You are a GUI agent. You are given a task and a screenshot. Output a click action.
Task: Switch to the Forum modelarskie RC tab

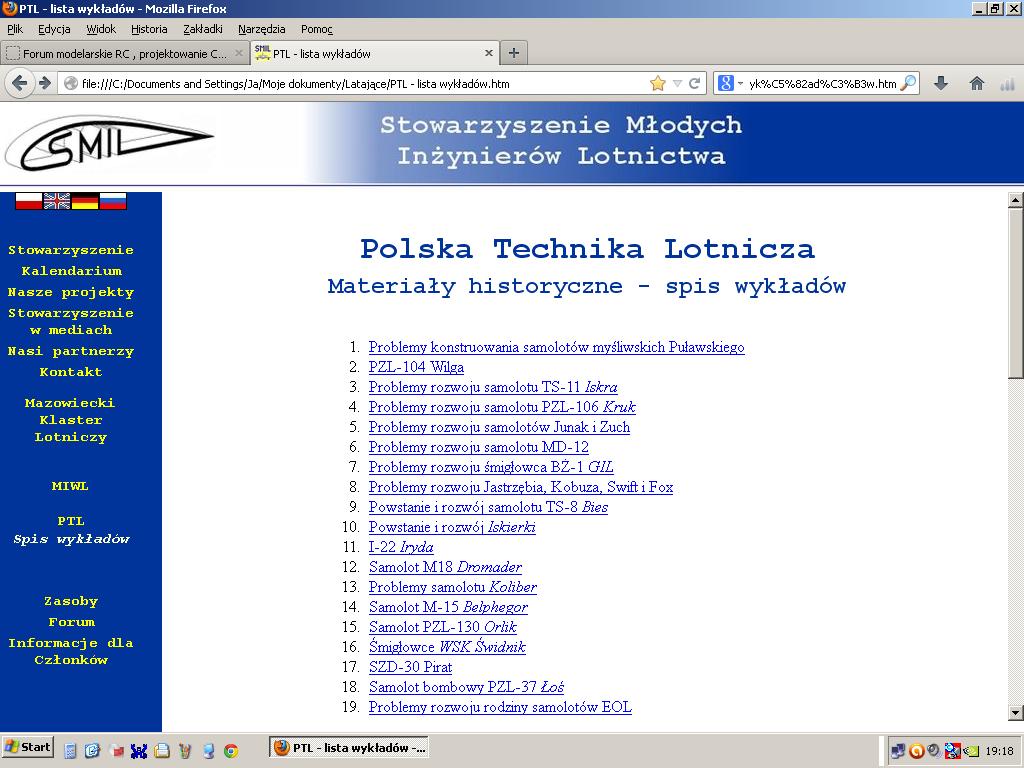pos(120,53)
